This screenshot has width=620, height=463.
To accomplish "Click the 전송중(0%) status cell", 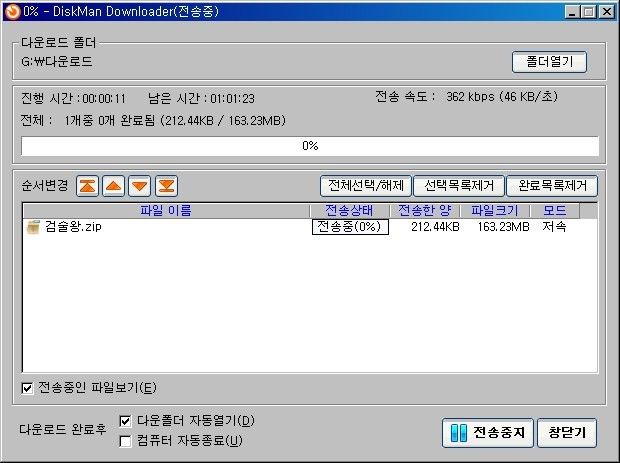I will [x=350, y=227].
